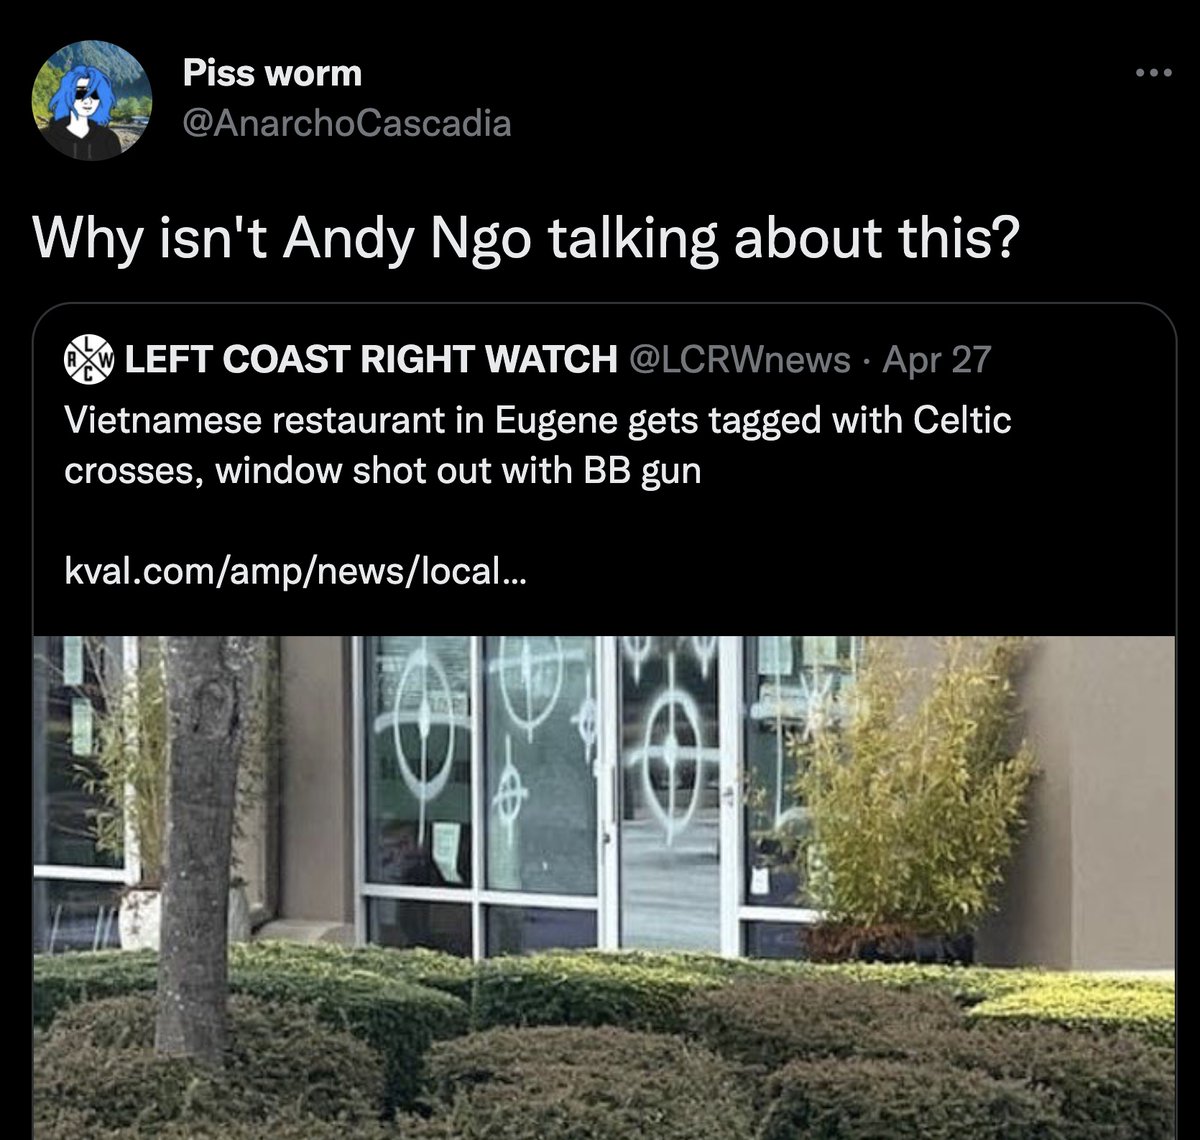Click the LCRW circular logo avatar
The width and height of the screenshot is (1200, 1140).
[90, 358]
